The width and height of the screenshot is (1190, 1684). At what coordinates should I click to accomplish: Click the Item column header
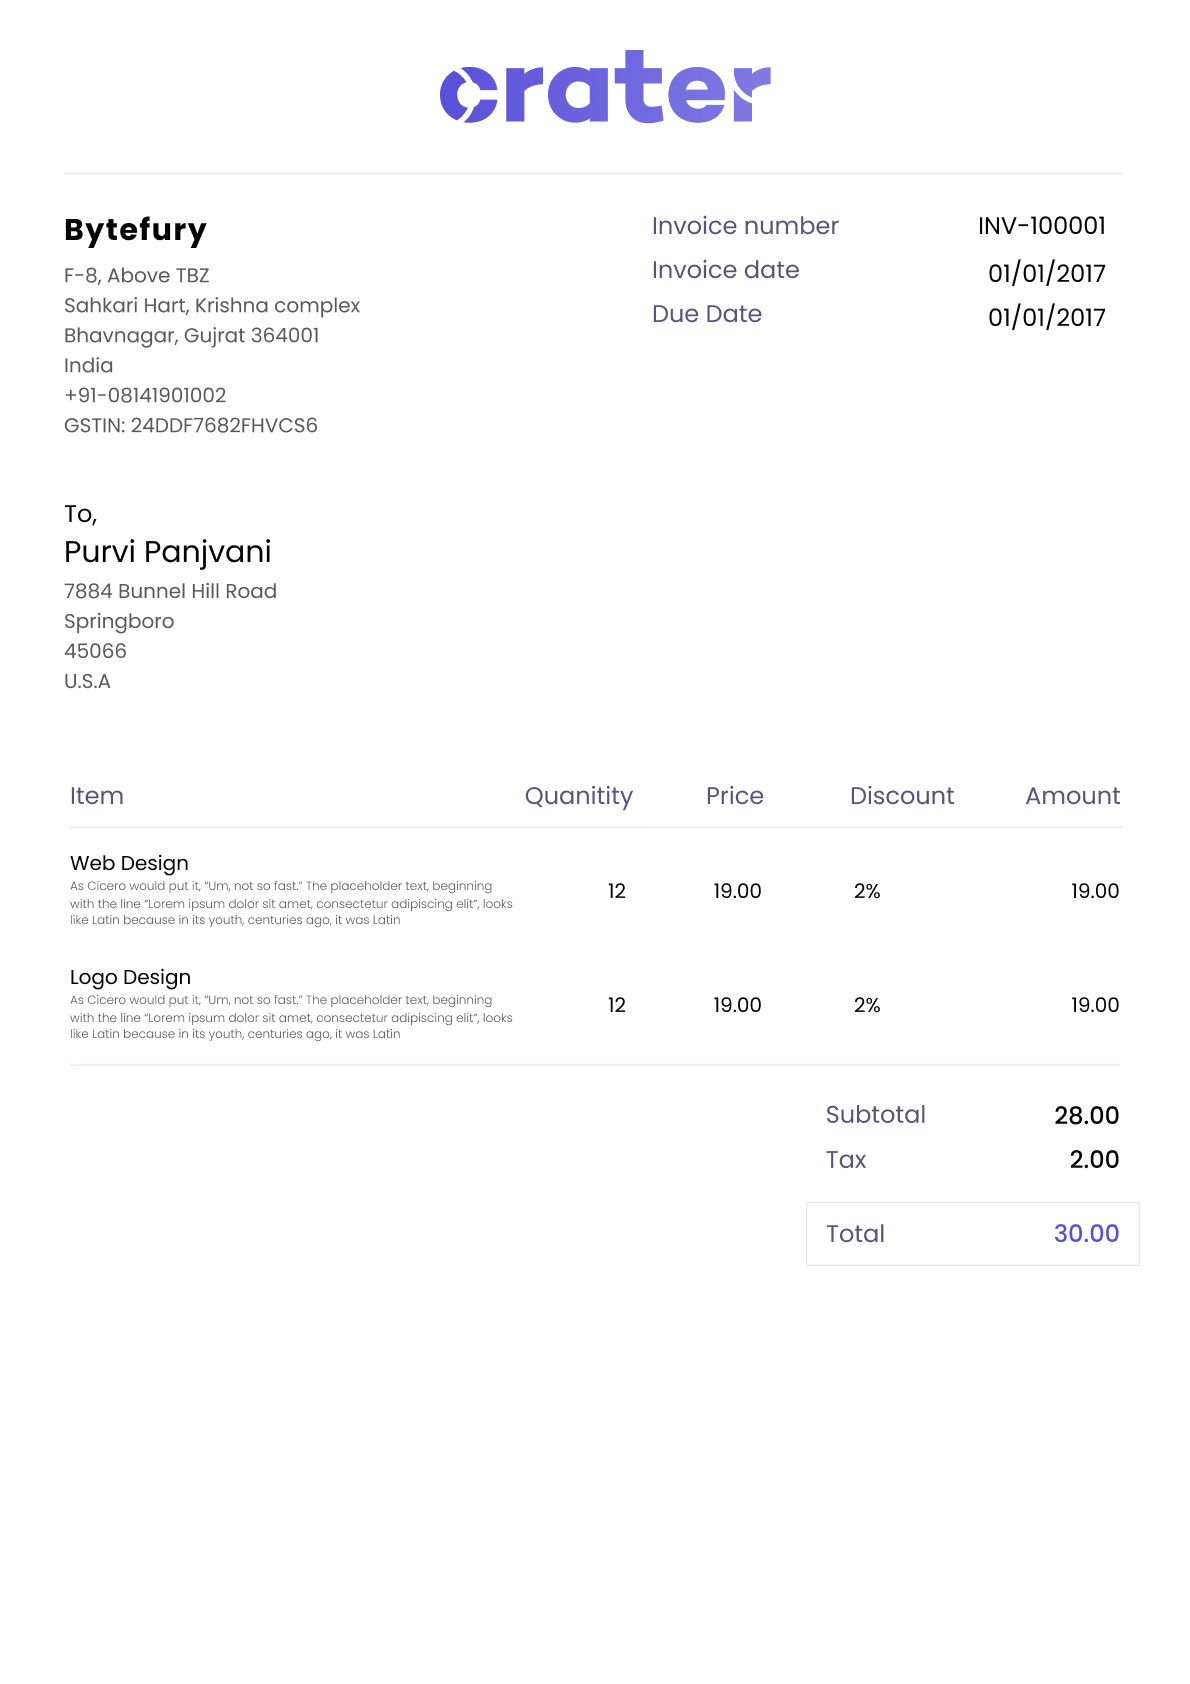pos(97,796)
